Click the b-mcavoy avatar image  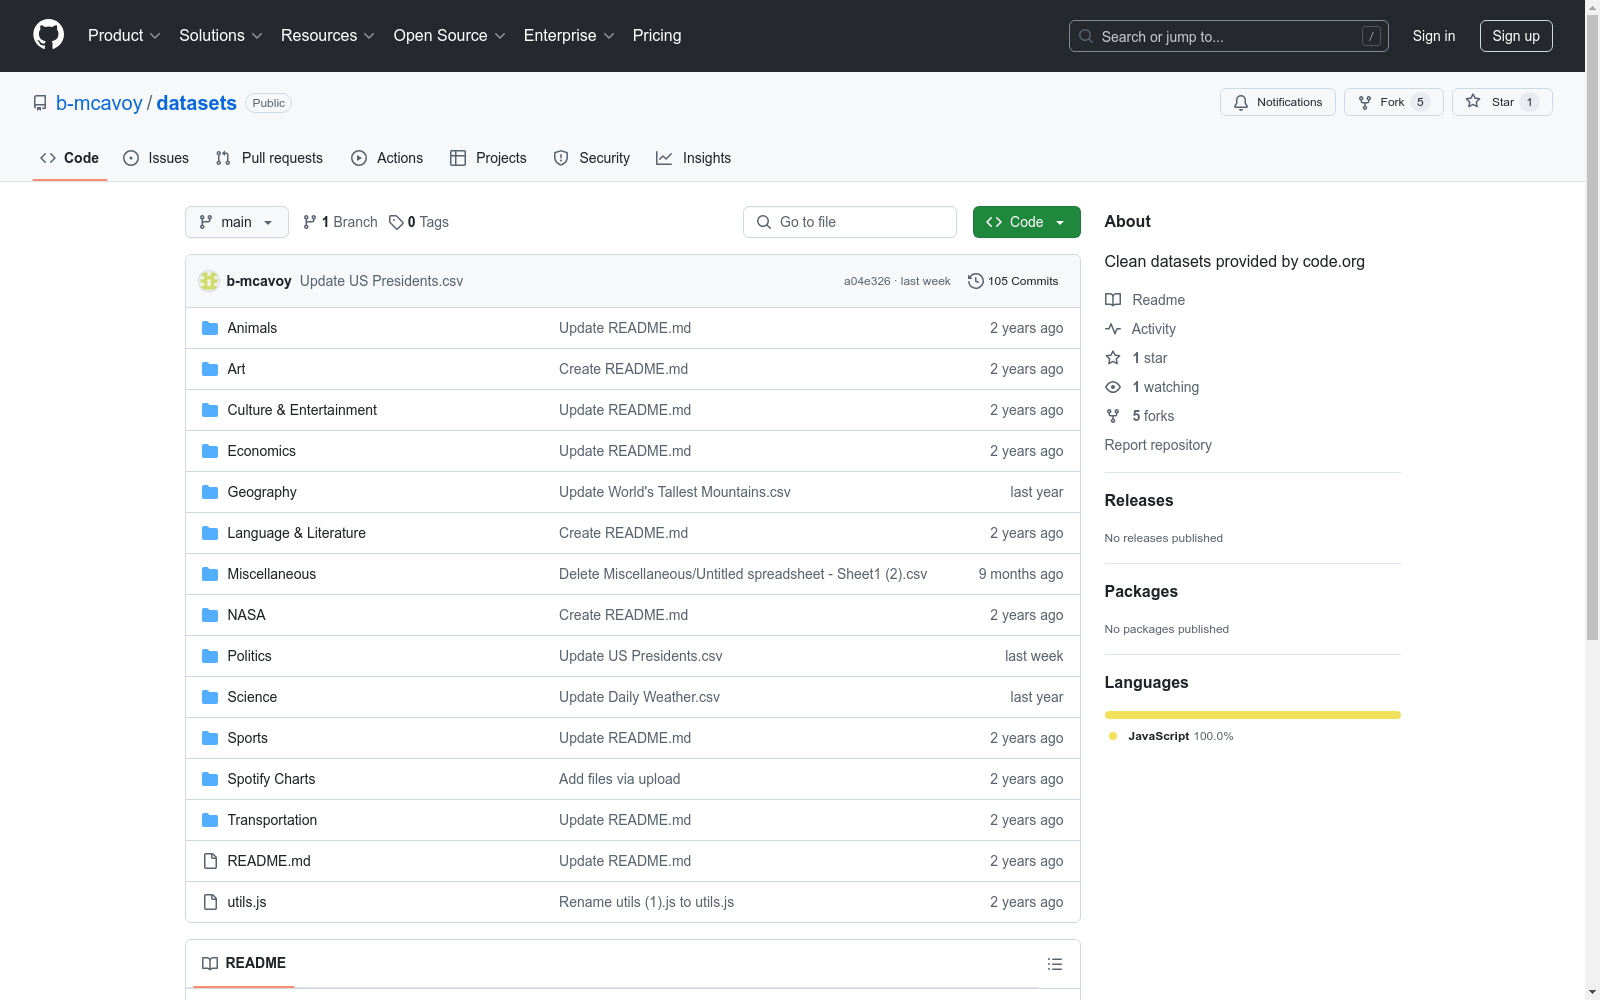[209, 281]
